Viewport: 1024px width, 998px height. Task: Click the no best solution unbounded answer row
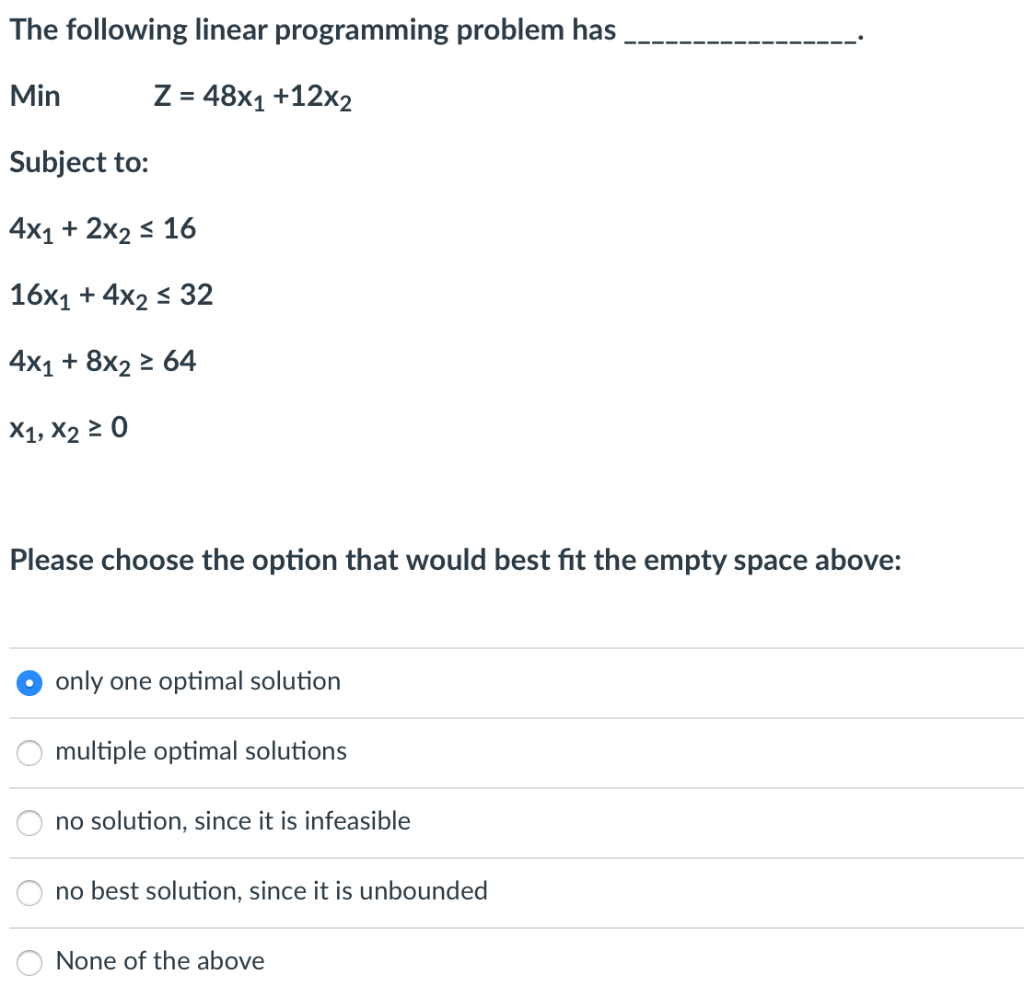pos(272,891)
